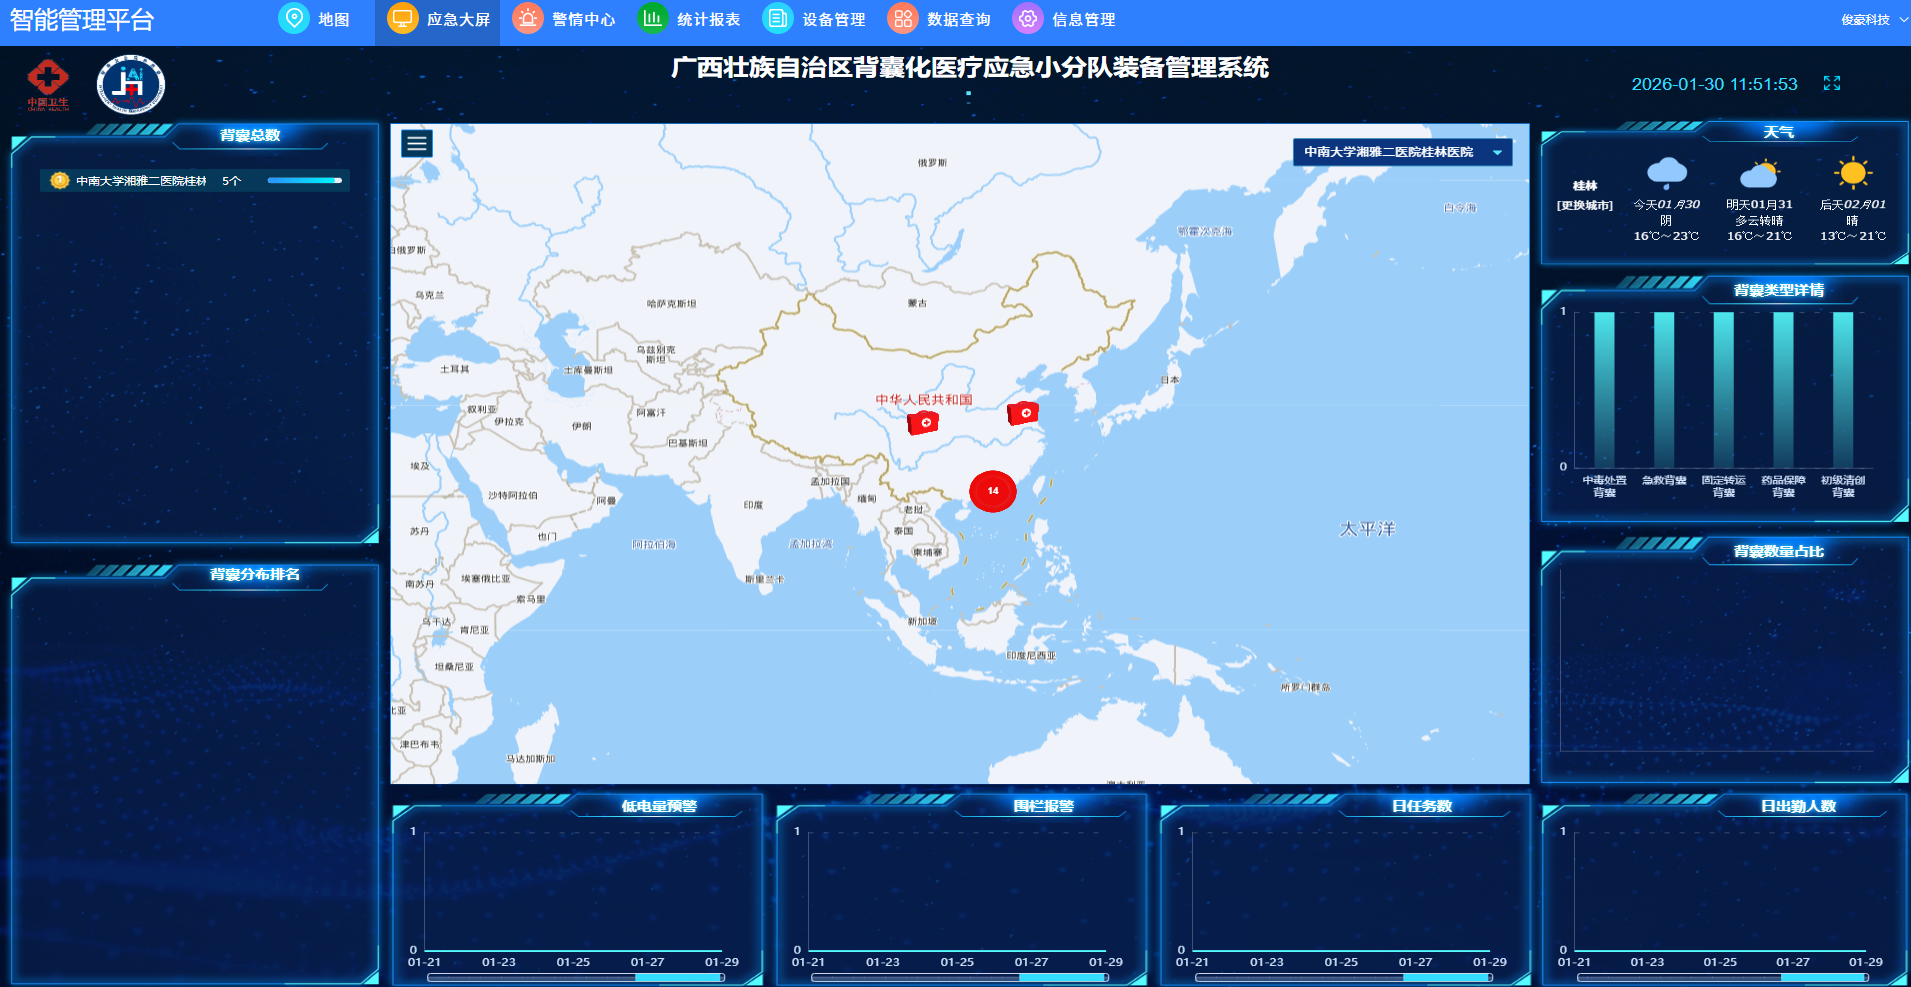Open 信息管理 gear icon
The width and height of the screenshot is (1911, 987).
coord(1027,19)
